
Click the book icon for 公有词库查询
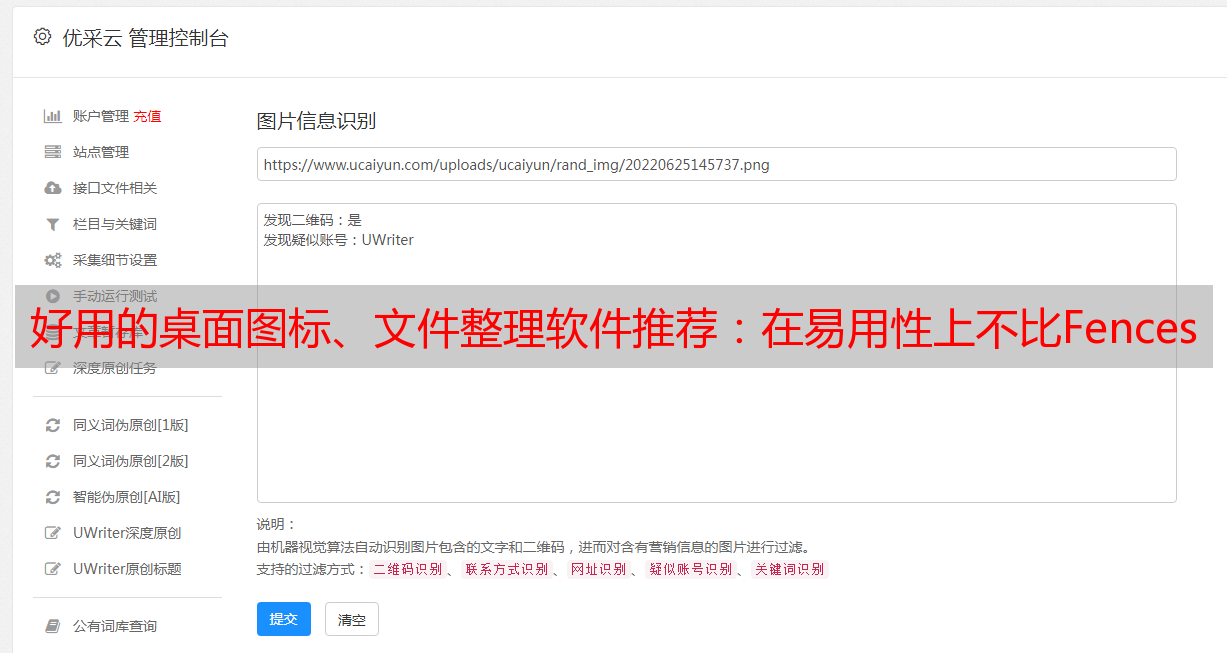pyautogui.click(x=53, y=626)
